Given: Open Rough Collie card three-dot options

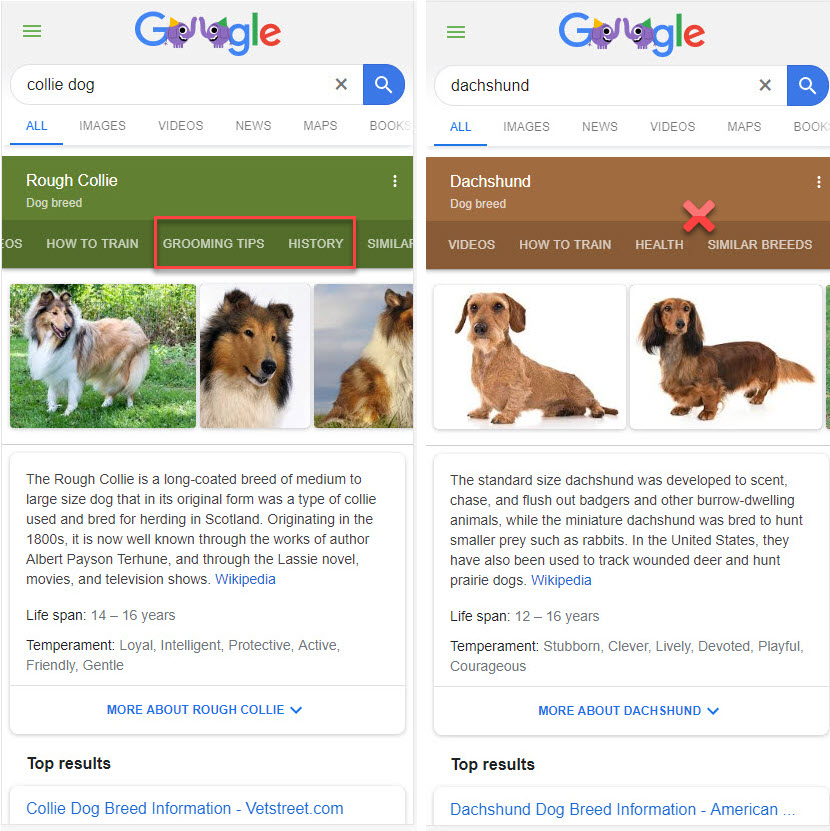Looking at the screenshot, I should coord(395,181).
